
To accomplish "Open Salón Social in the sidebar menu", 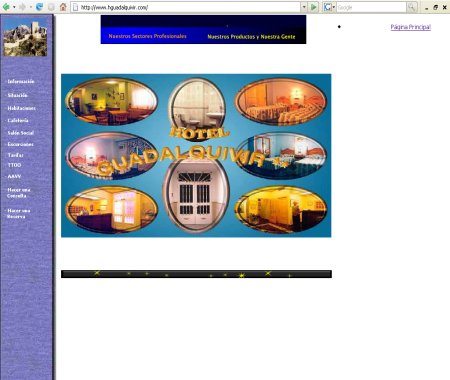I will tap(20, 133).
